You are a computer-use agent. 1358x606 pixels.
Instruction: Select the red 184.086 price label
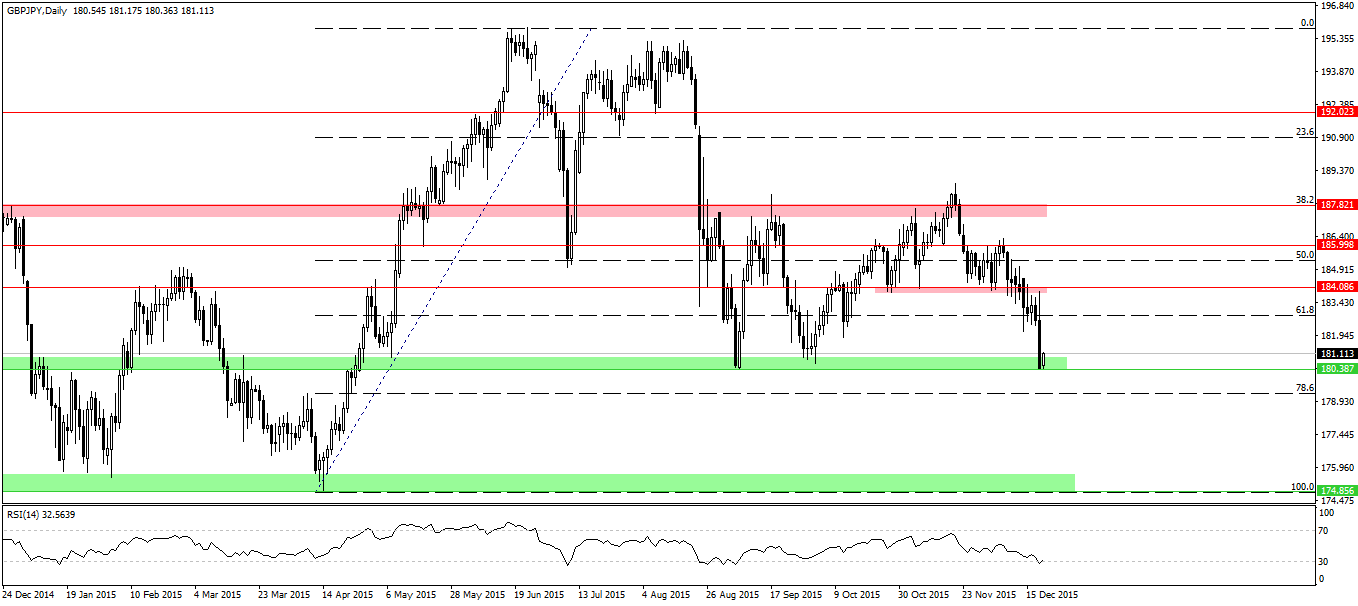click(x=1337, y=288)
